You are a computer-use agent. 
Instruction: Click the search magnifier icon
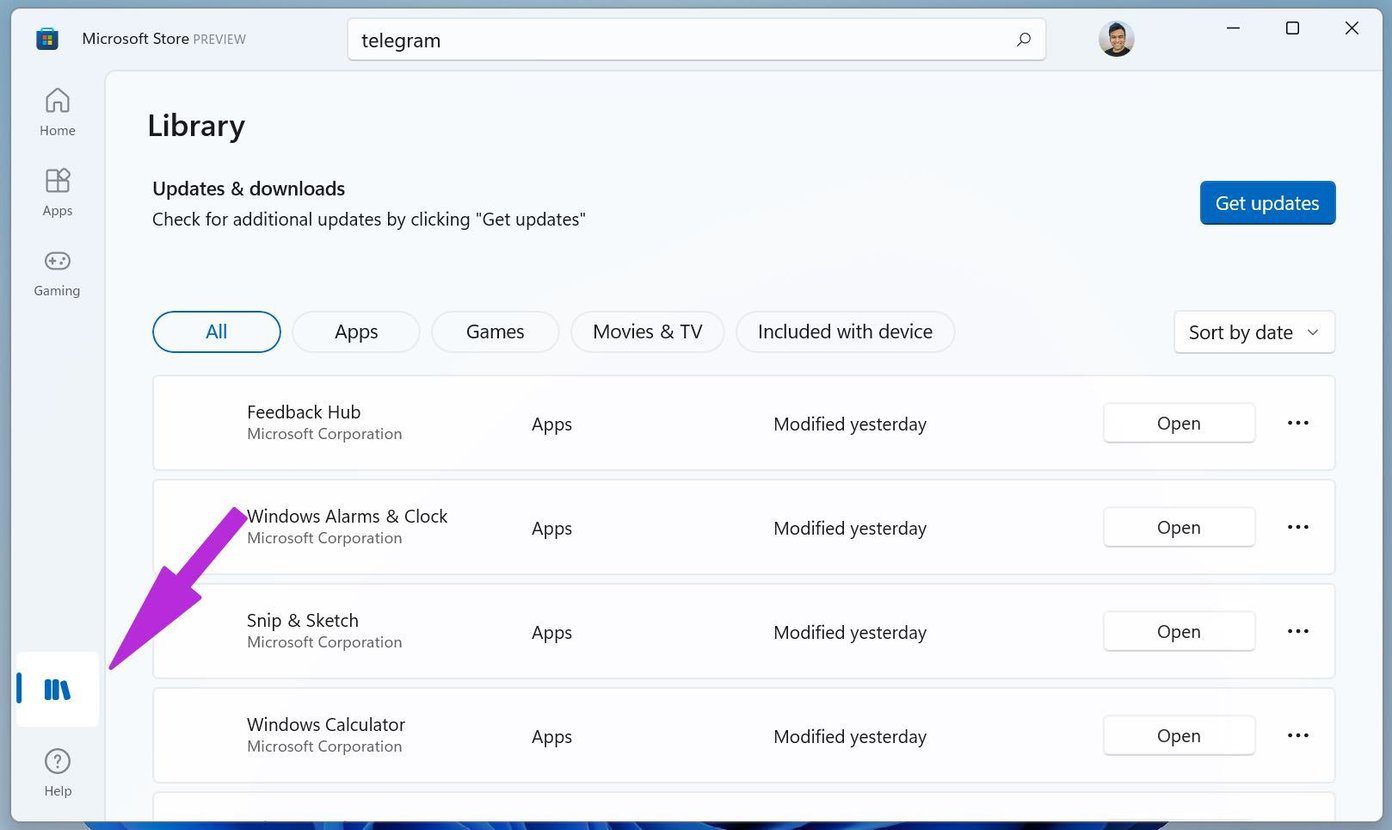(1023, 40)
